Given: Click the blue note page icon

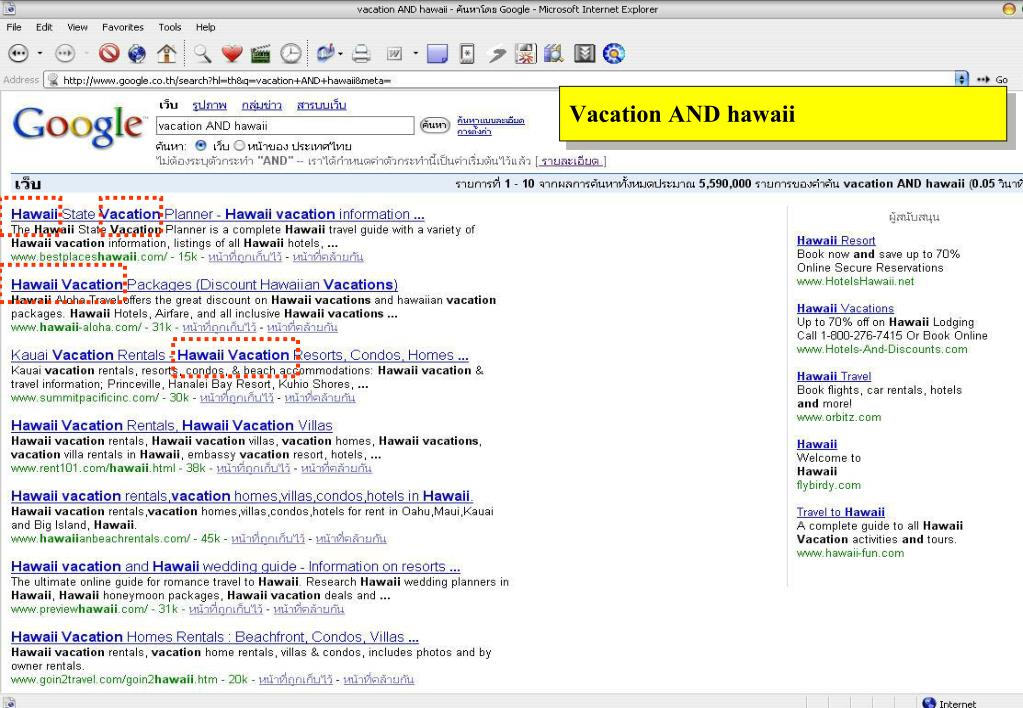Looking at the screenshot, I should [437, 53].
